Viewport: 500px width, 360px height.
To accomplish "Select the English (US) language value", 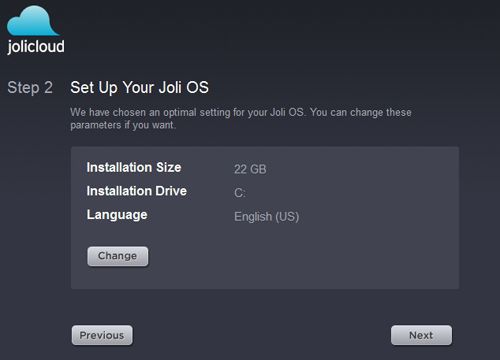I will pos(266,217).
